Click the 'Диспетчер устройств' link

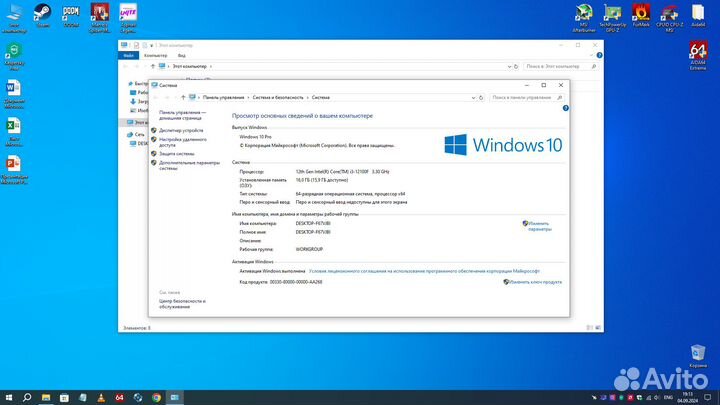pos(181,131)
